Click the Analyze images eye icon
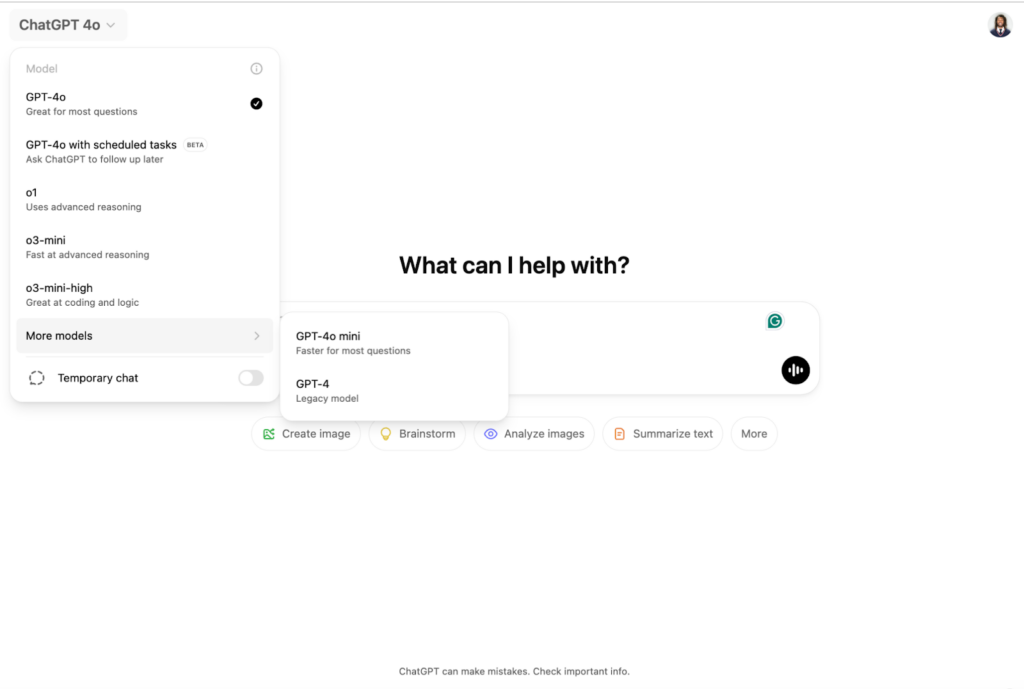 click(x=491, y=434)
